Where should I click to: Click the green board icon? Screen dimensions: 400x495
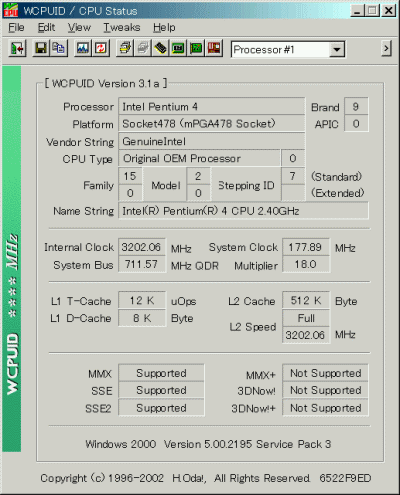click(178, 49)
